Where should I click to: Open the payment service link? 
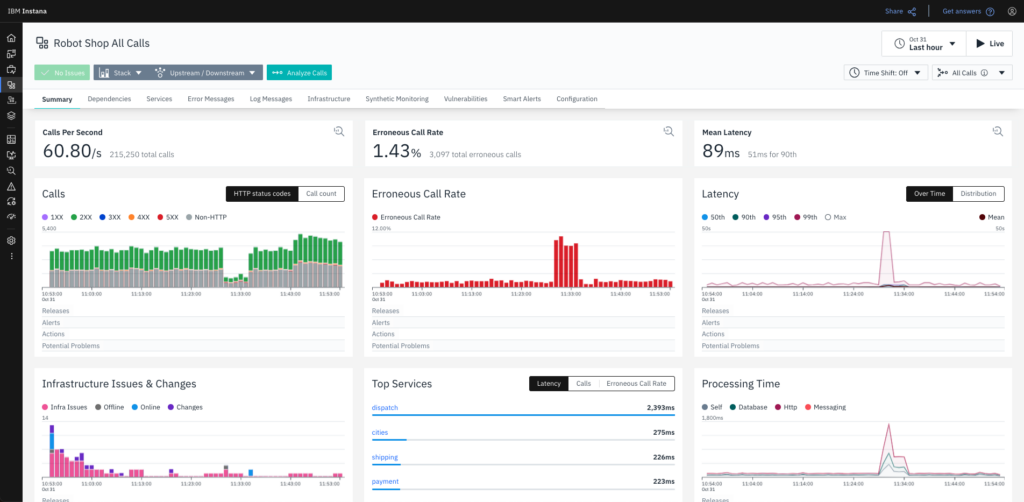click(385, 482)
